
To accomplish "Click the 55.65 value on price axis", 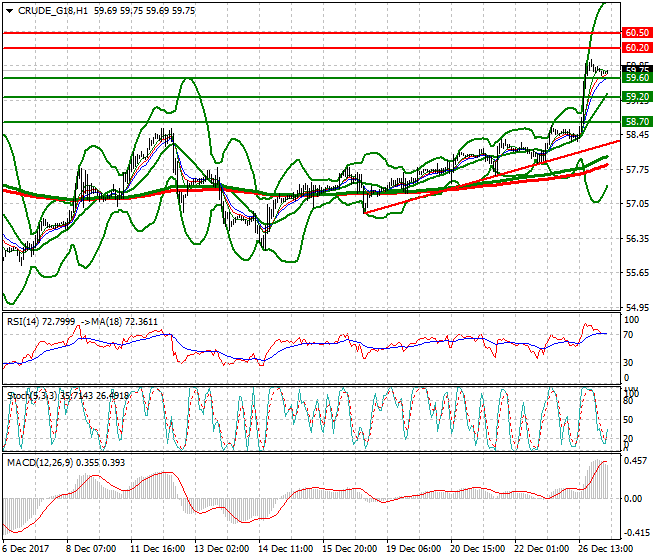I will coord(636,273).
